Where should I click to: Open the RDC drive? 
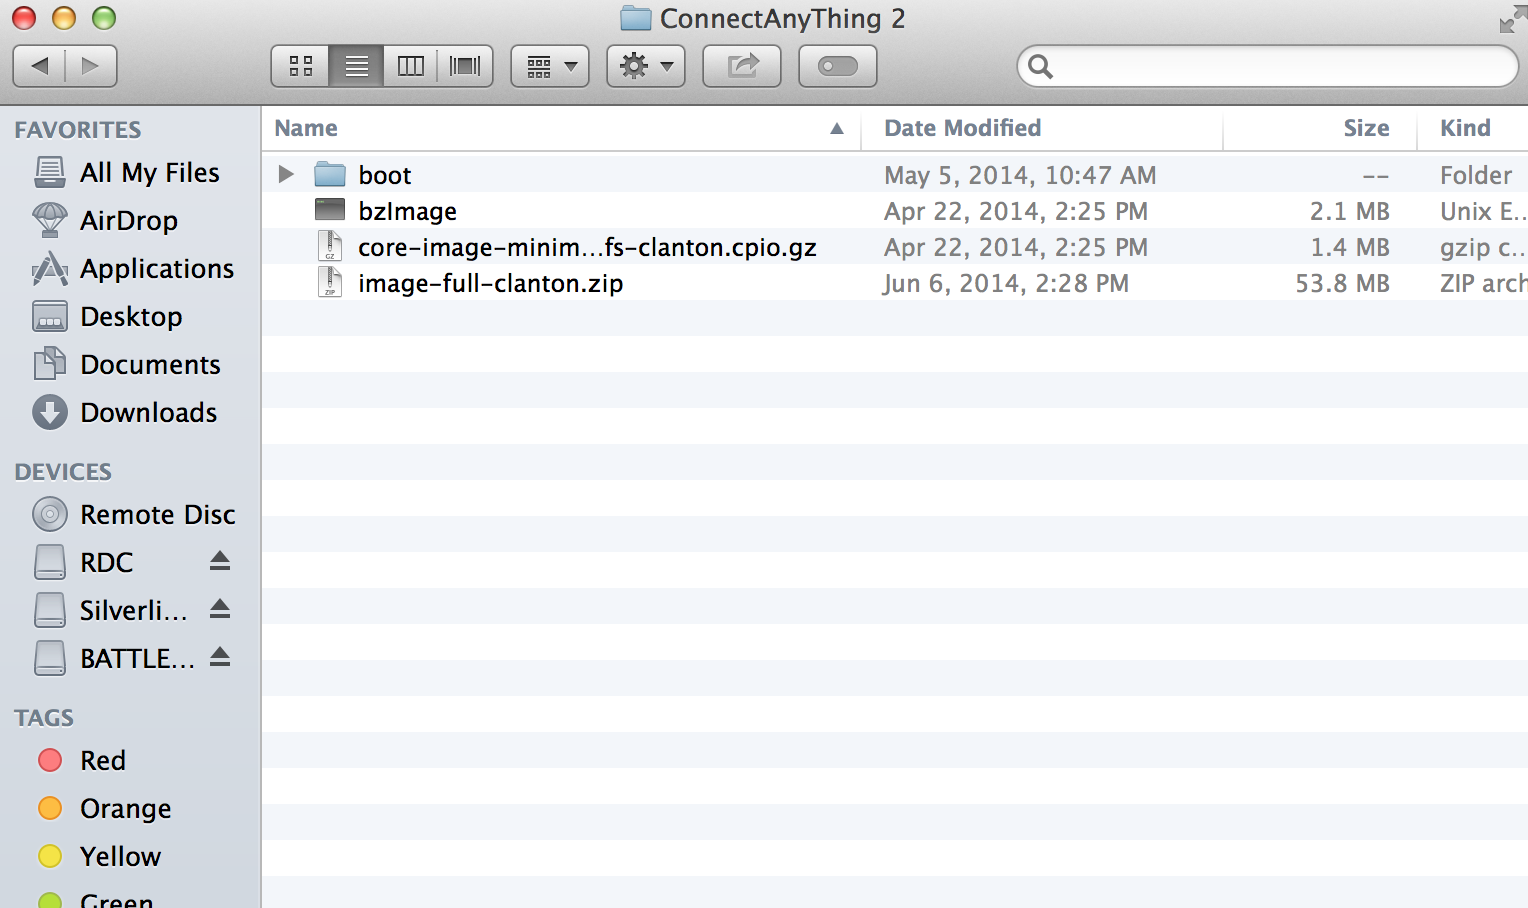click(107, 562)
